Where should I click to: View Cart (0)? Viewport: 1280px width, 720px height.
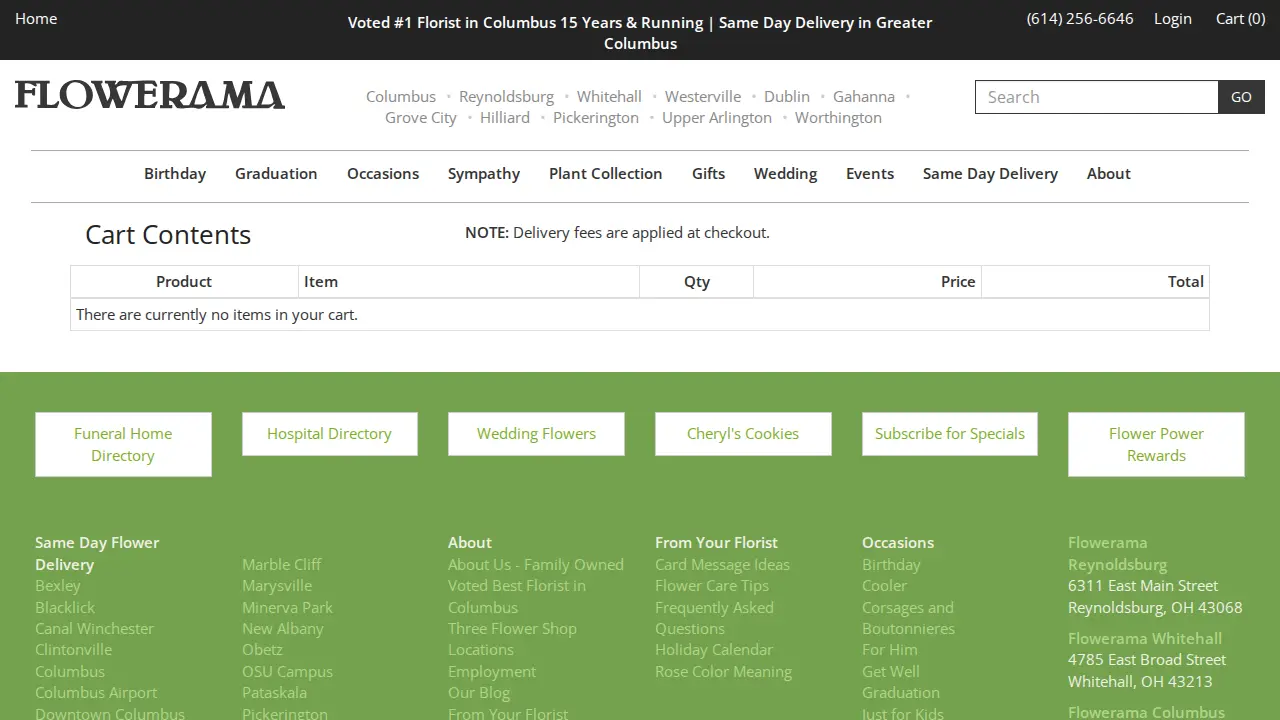pos(1240,19)
